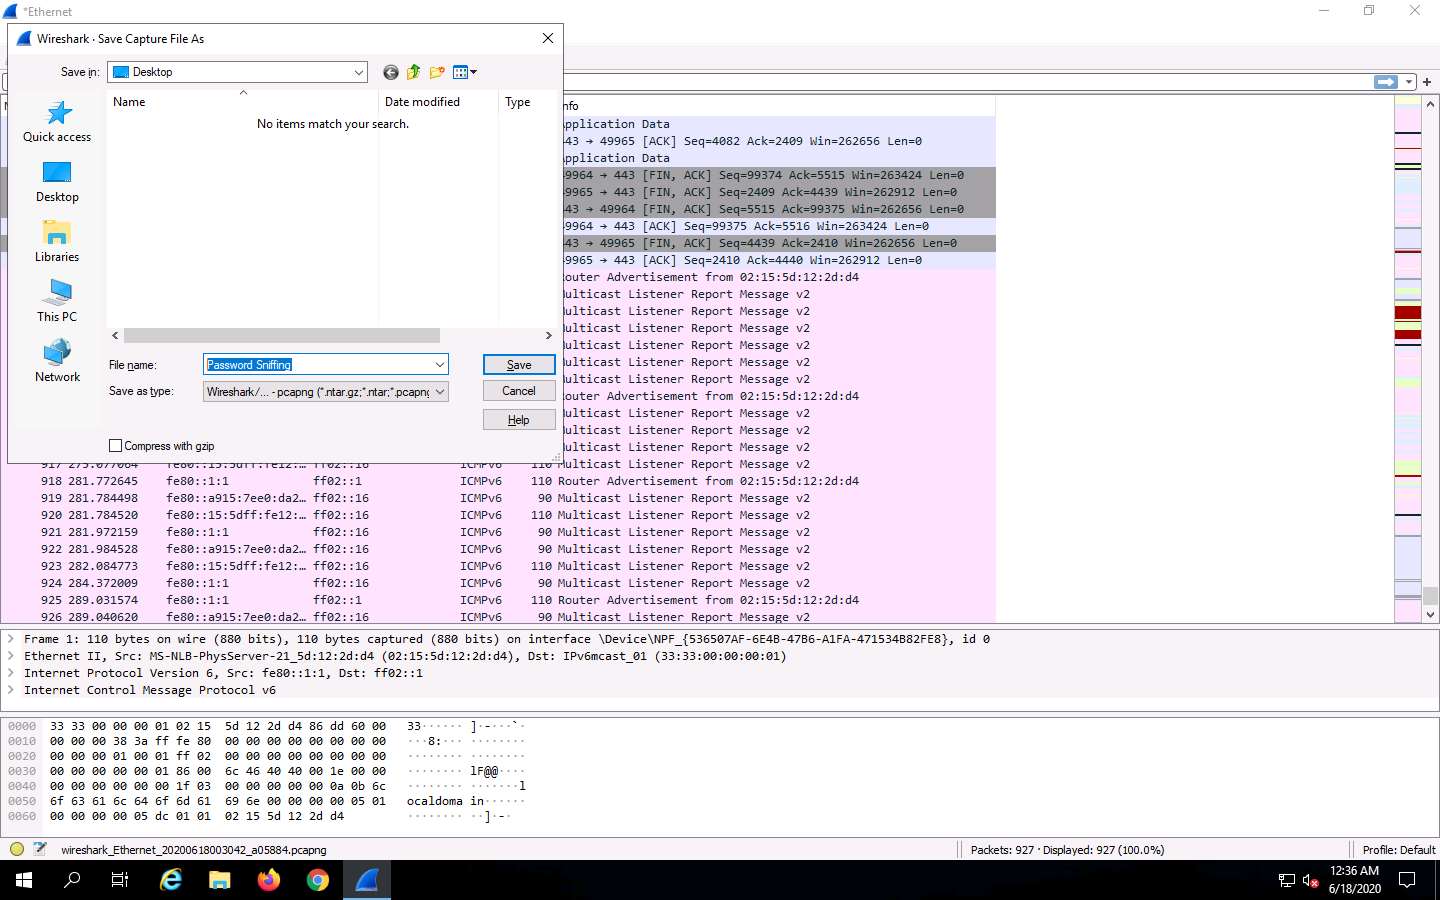Click hex dump offset 0050 row
Image resolution: width=1440 pixels, height=900 pixels.
pos(266,801)
